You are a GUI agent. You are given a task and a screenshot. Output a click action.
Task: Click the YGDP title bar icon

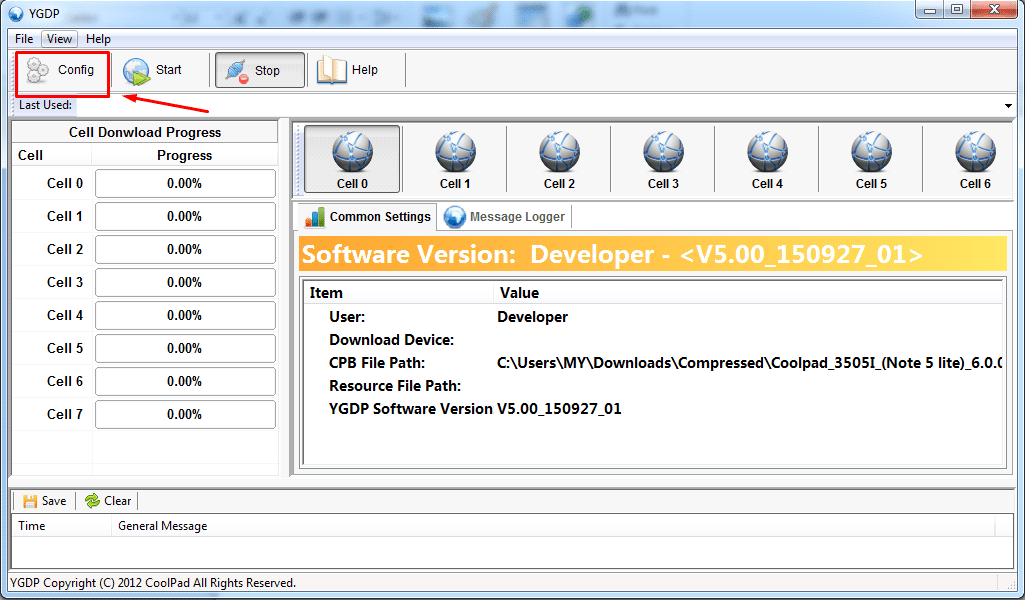(x=16, y=13)
